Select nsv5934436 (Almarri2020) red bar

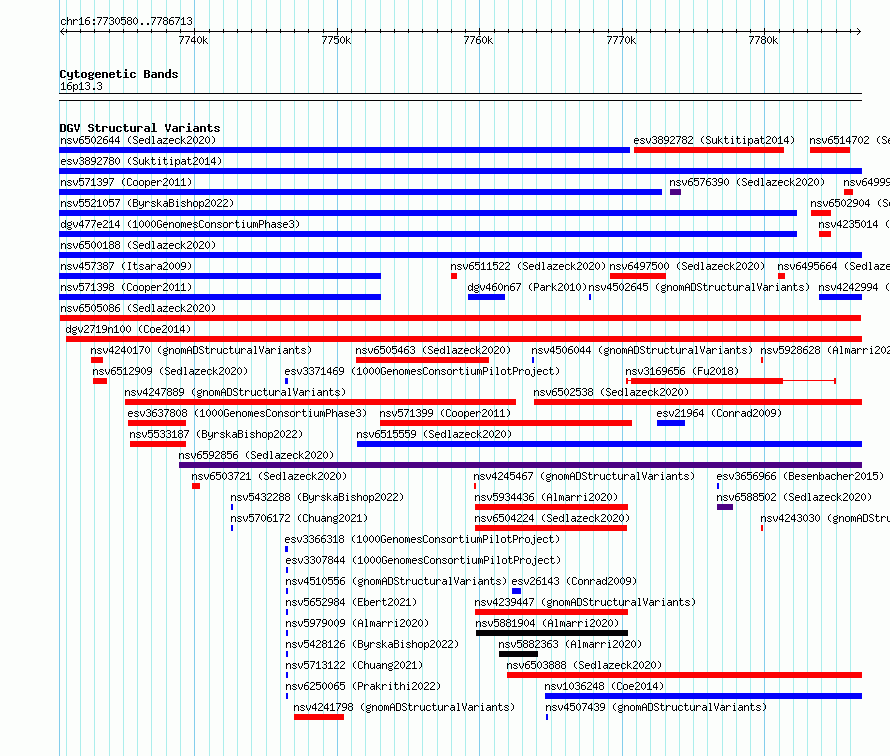tap(551, 507)
